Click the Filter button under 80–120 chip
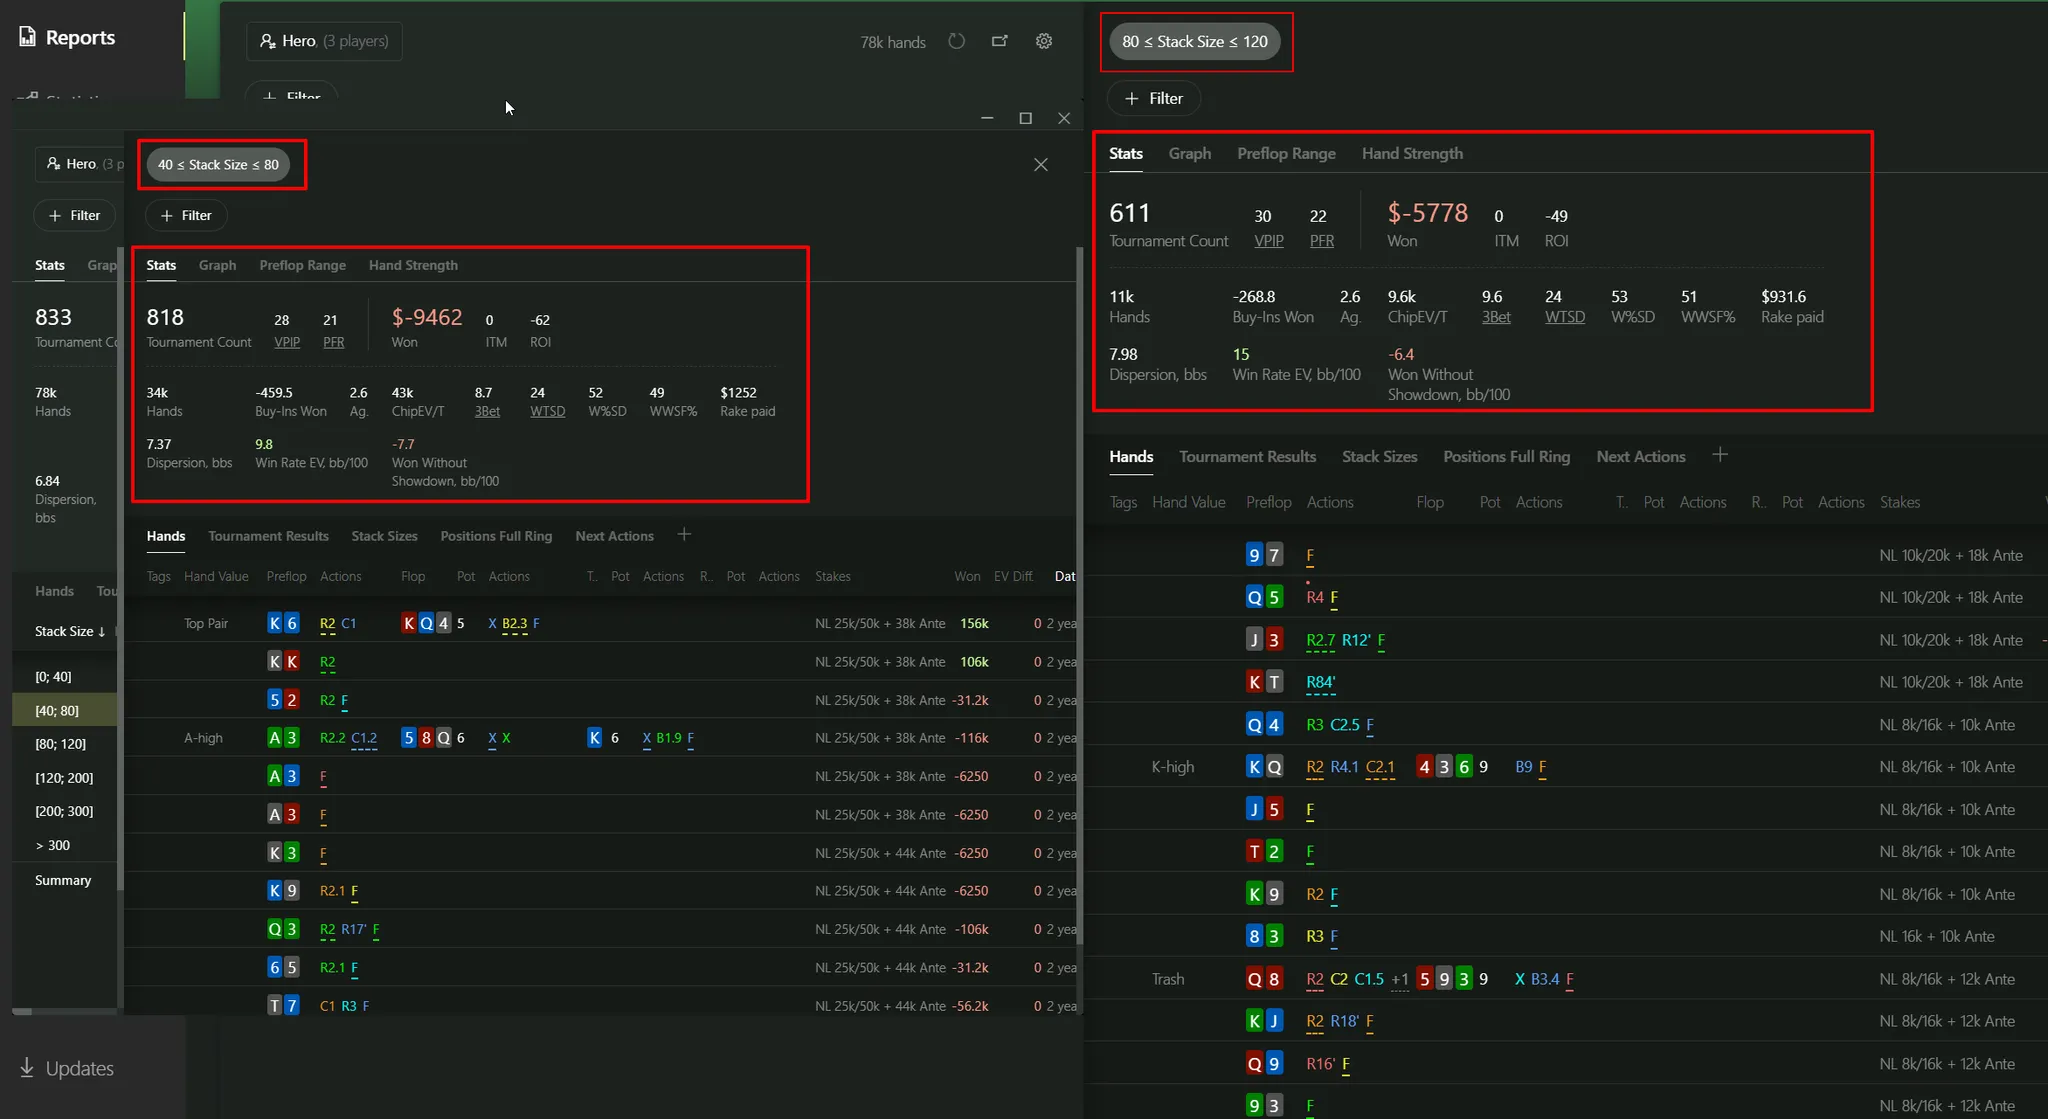Image resolution: width=2048 pixels, height=1119 pixels. pyautogui.click(x=1154, y=98)
